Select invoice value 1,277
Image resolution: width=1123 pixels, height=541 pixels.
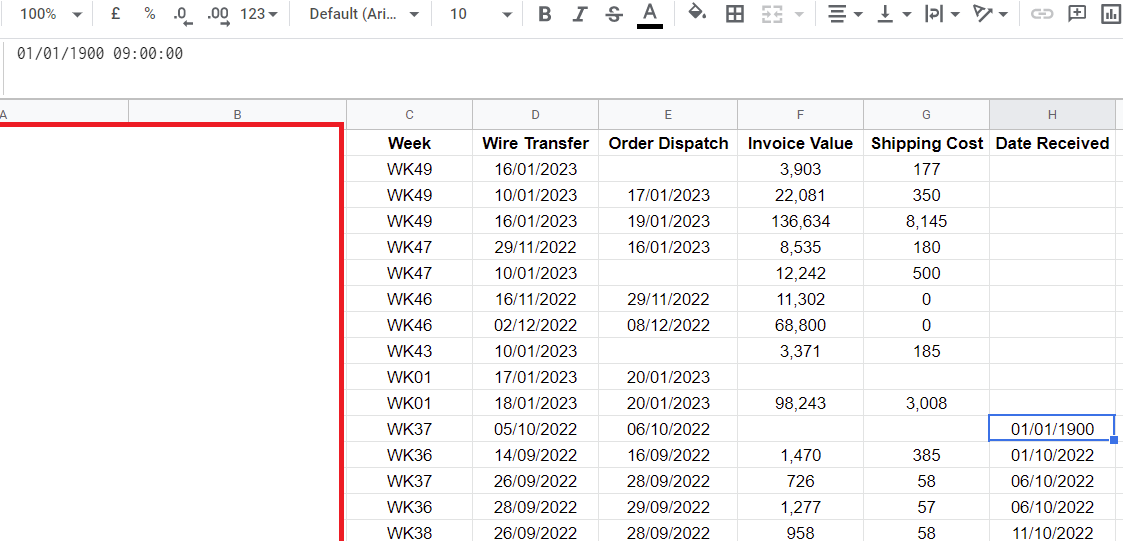801,507
